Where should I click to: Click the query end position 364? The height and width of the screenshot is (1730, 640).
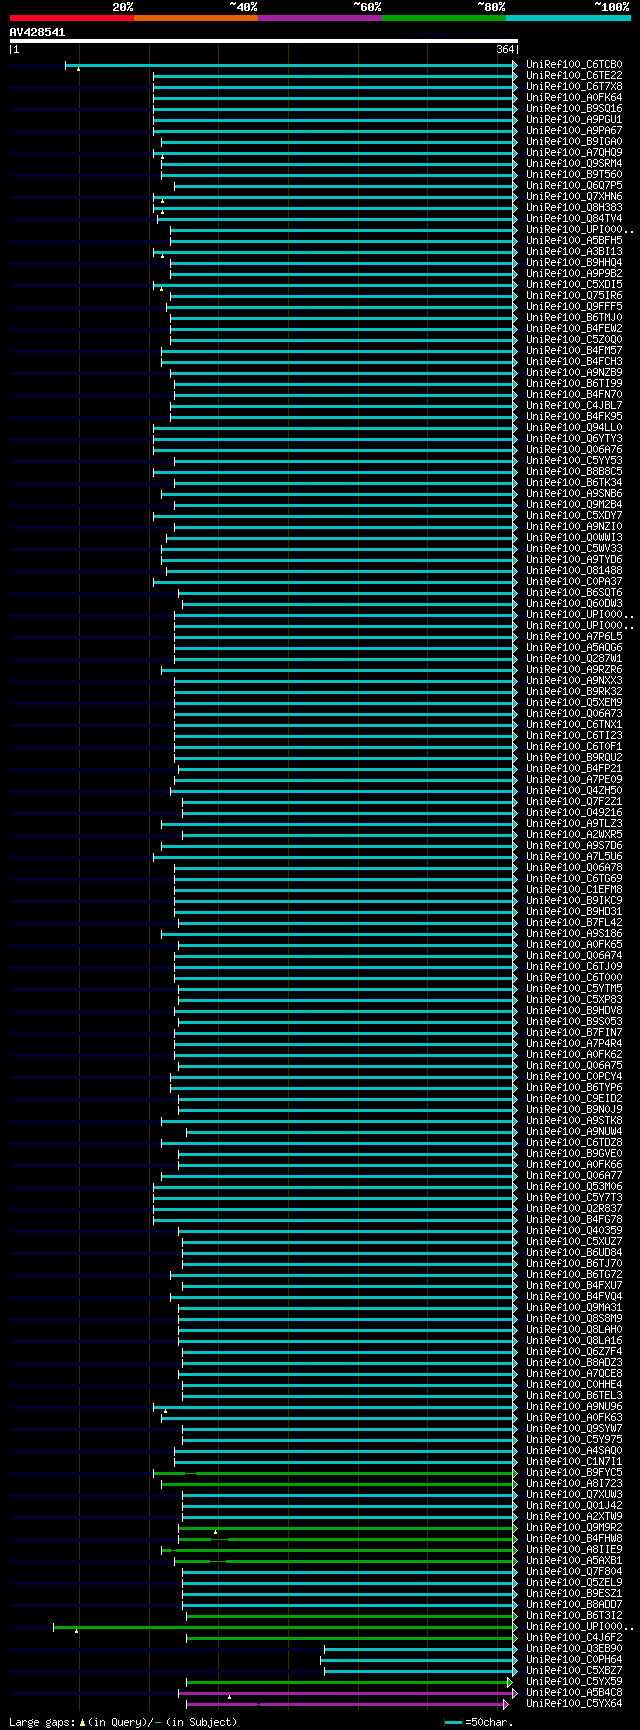coord(505,50)
